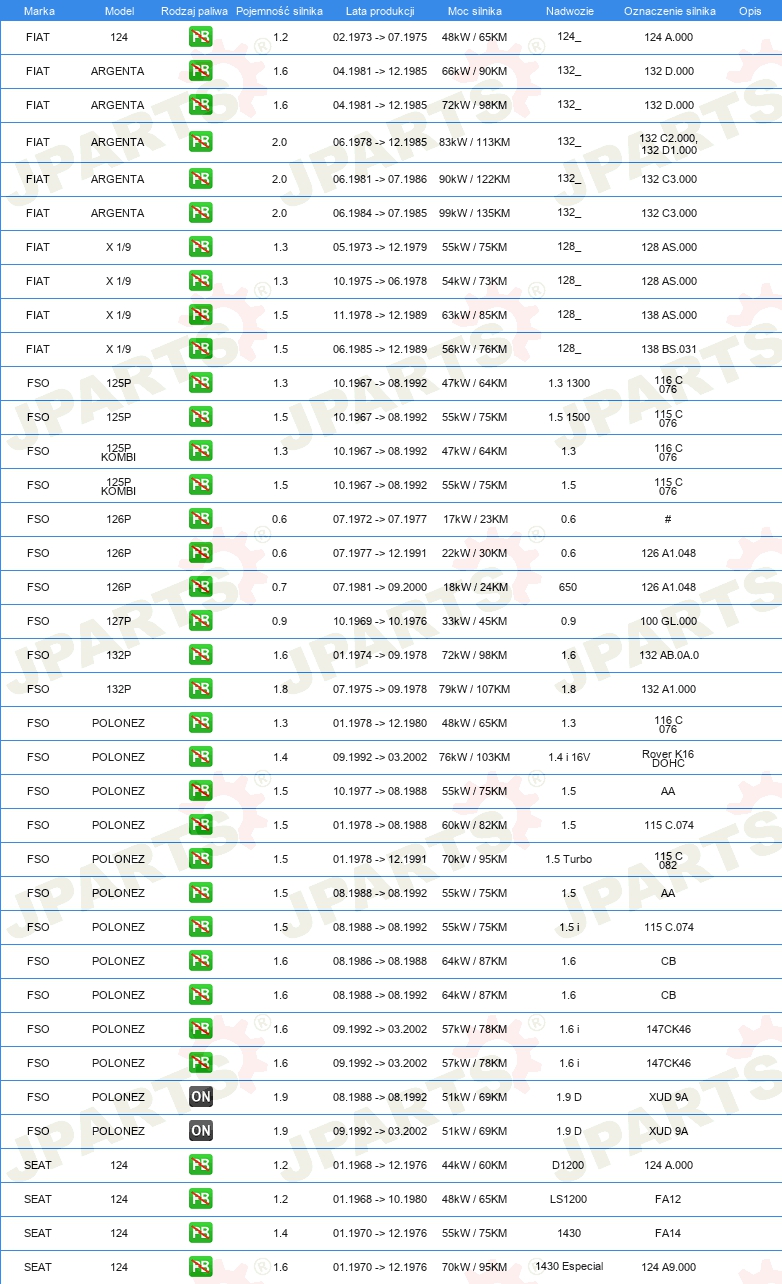The height and width of the screenshot is (1284, 782).
Task: Click the Pojemność silnika column header
Action: pos(279,10)
